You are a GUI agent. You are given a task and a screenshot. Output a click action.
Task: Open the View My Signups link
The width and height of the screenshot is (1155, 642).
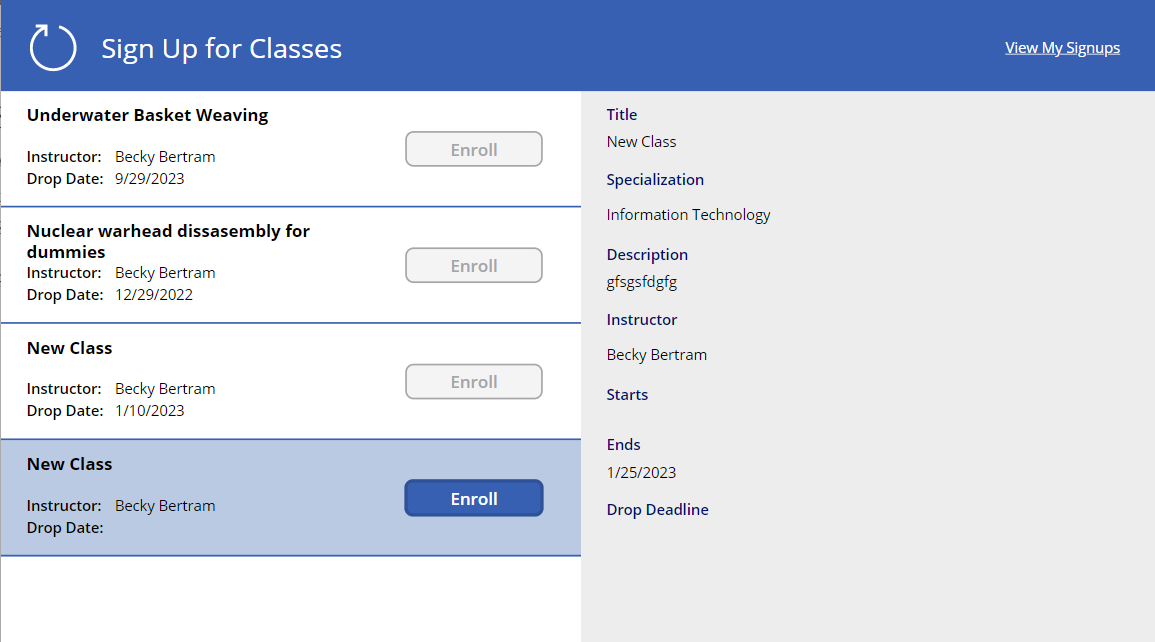point(1062,48)
